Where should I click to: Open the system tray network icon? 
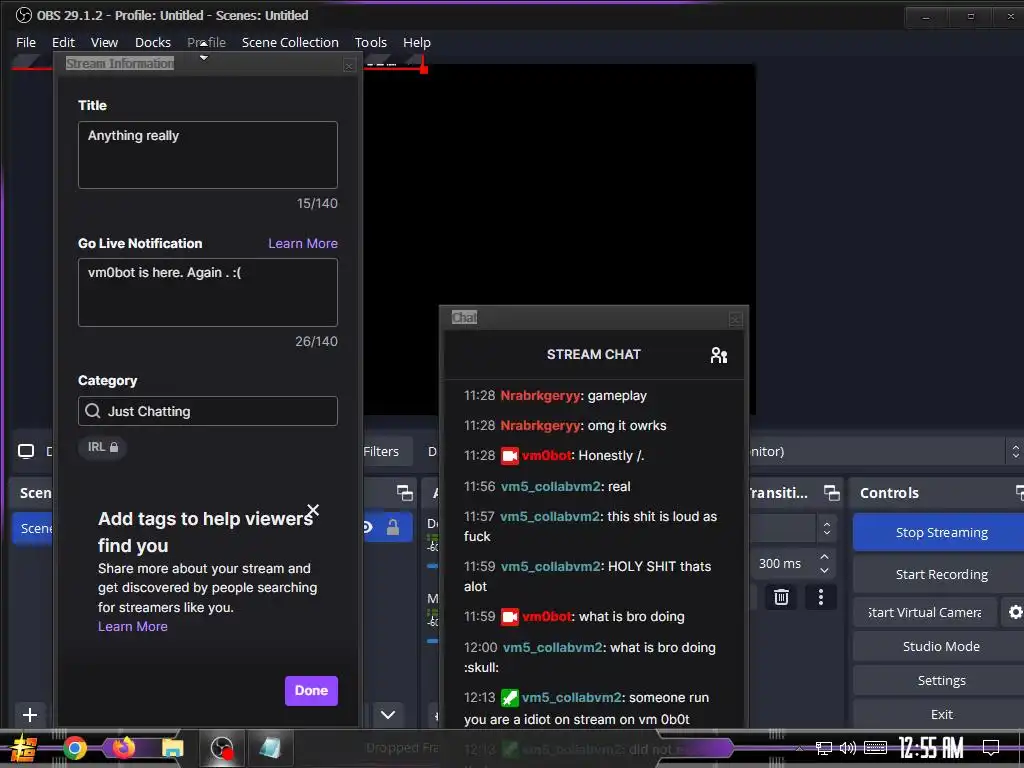824,748
